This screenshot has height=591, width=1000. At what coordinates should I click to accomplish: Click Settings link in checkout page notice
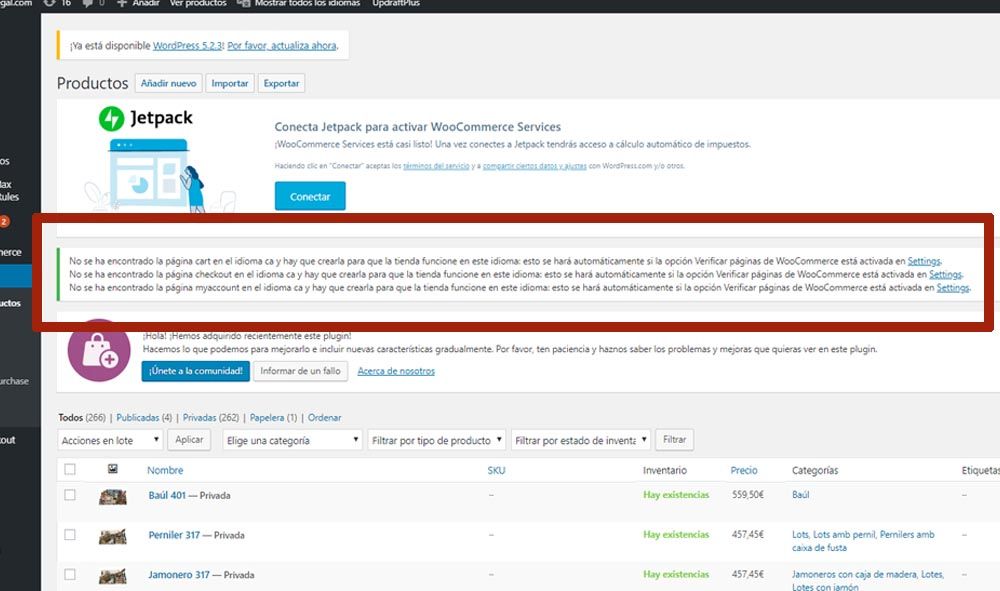coord(945,274)
